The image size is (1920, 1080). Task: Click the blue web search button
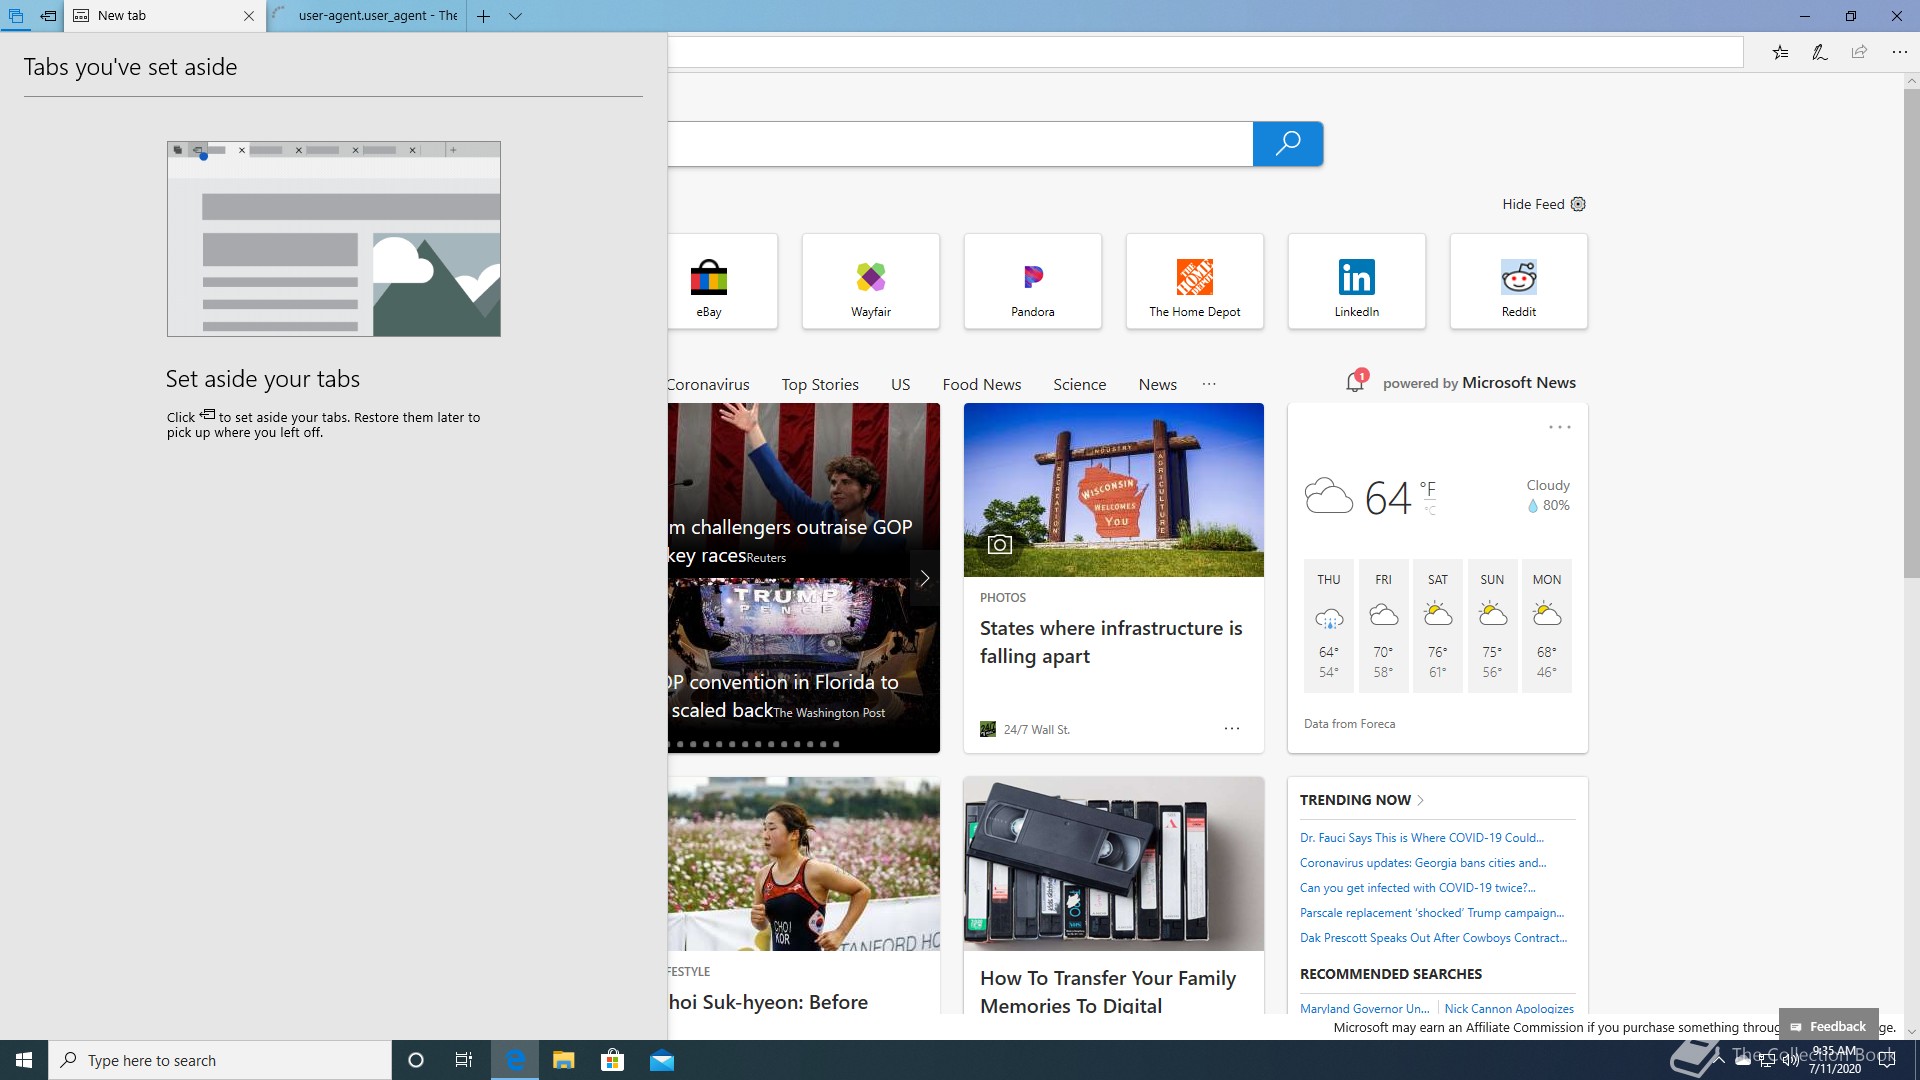click(x=1288, y=144)
